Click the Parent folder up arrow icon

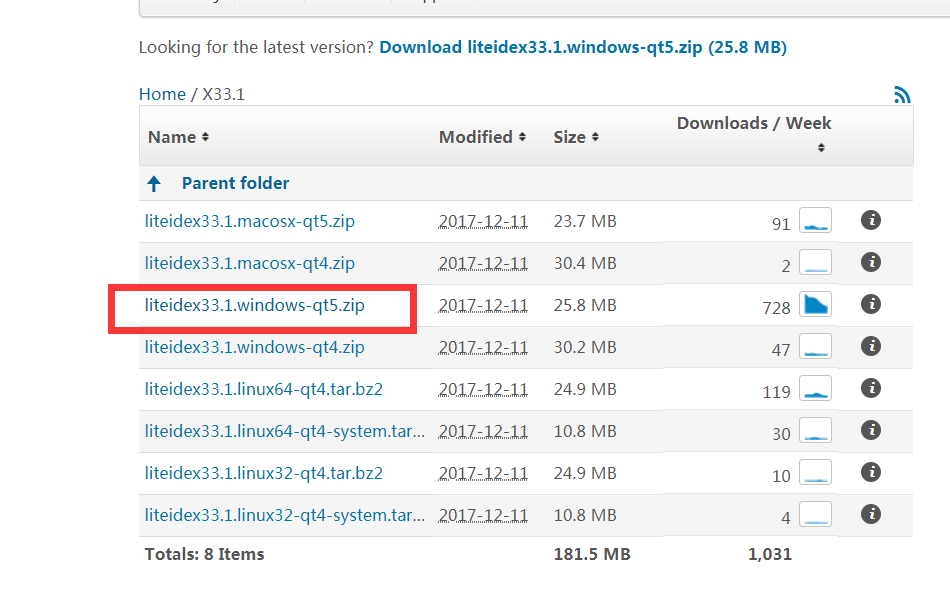point(154,183)
